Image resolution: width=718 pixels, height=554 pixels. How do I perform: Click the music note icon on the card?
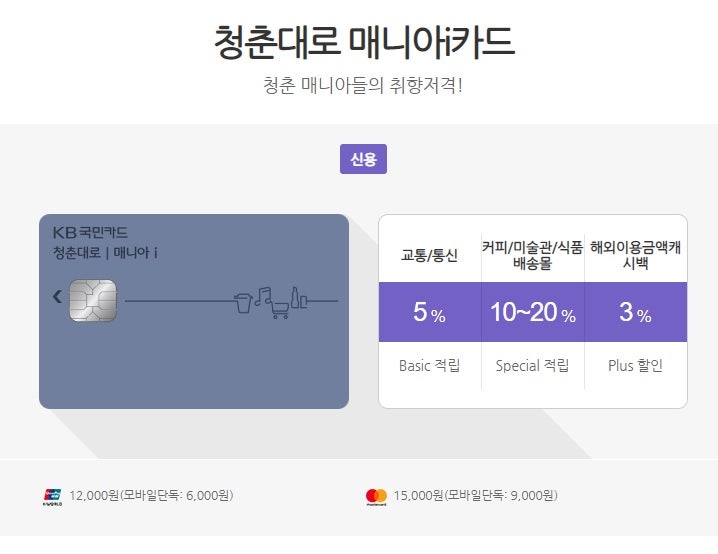(x=263, y=296)
